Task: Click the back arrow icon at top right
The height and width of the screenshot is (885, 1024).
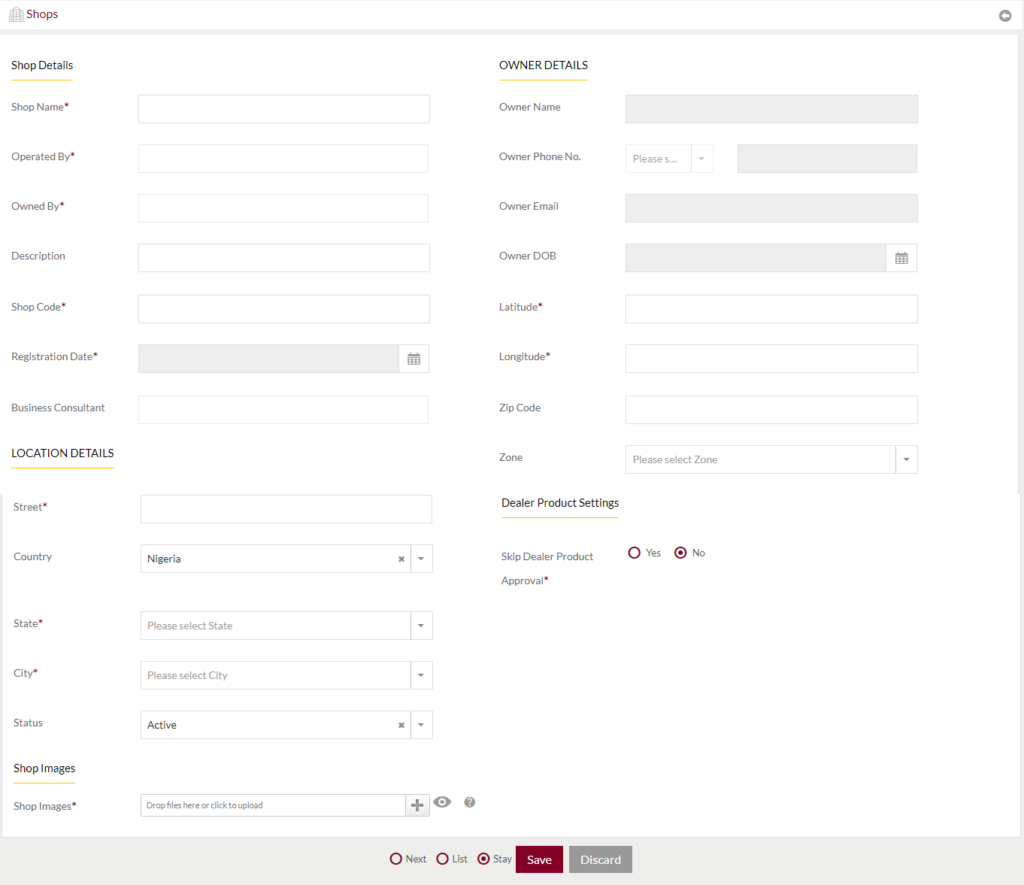Action: (x=1005, y=16)
